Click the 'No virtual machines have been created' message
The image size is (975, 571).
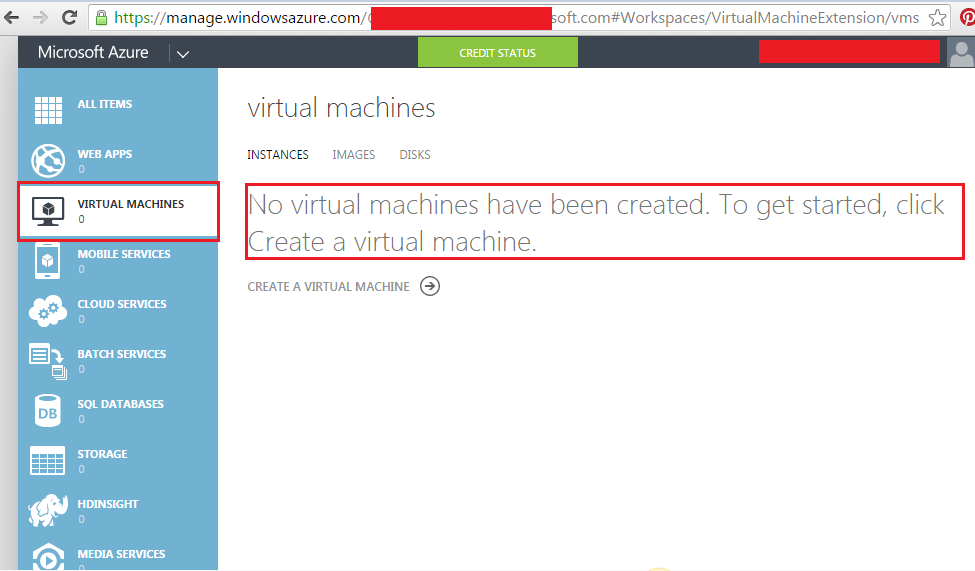tap(596, 223)
